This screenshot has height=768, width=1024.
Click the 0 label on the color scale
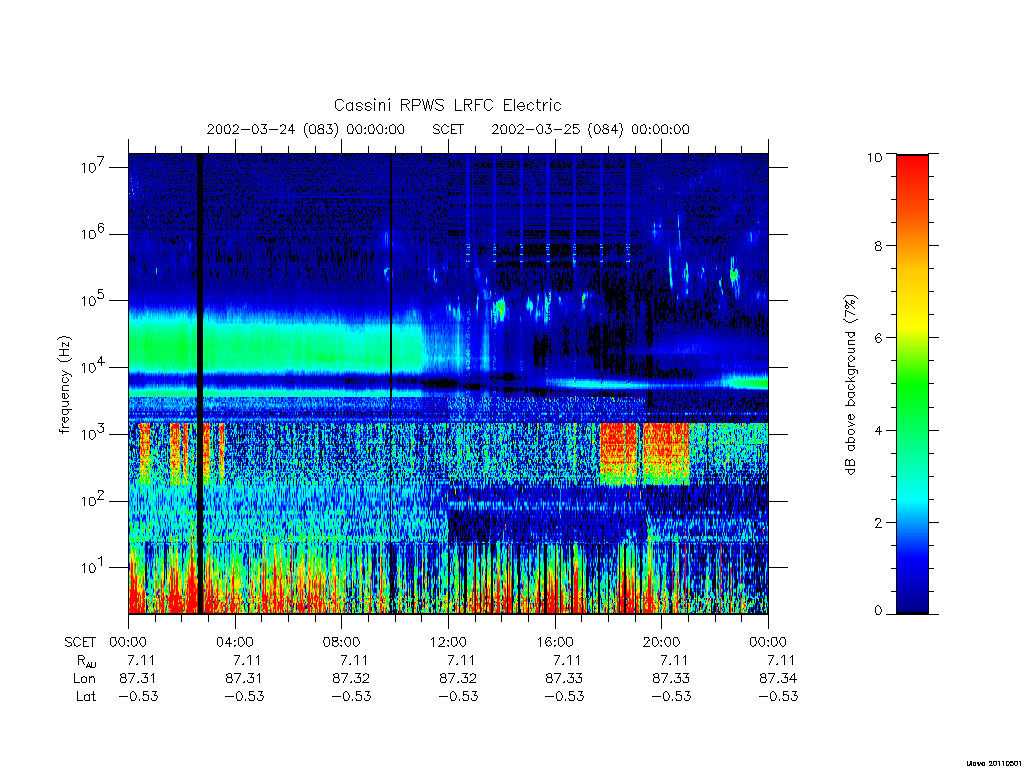[x=878, y=611]
